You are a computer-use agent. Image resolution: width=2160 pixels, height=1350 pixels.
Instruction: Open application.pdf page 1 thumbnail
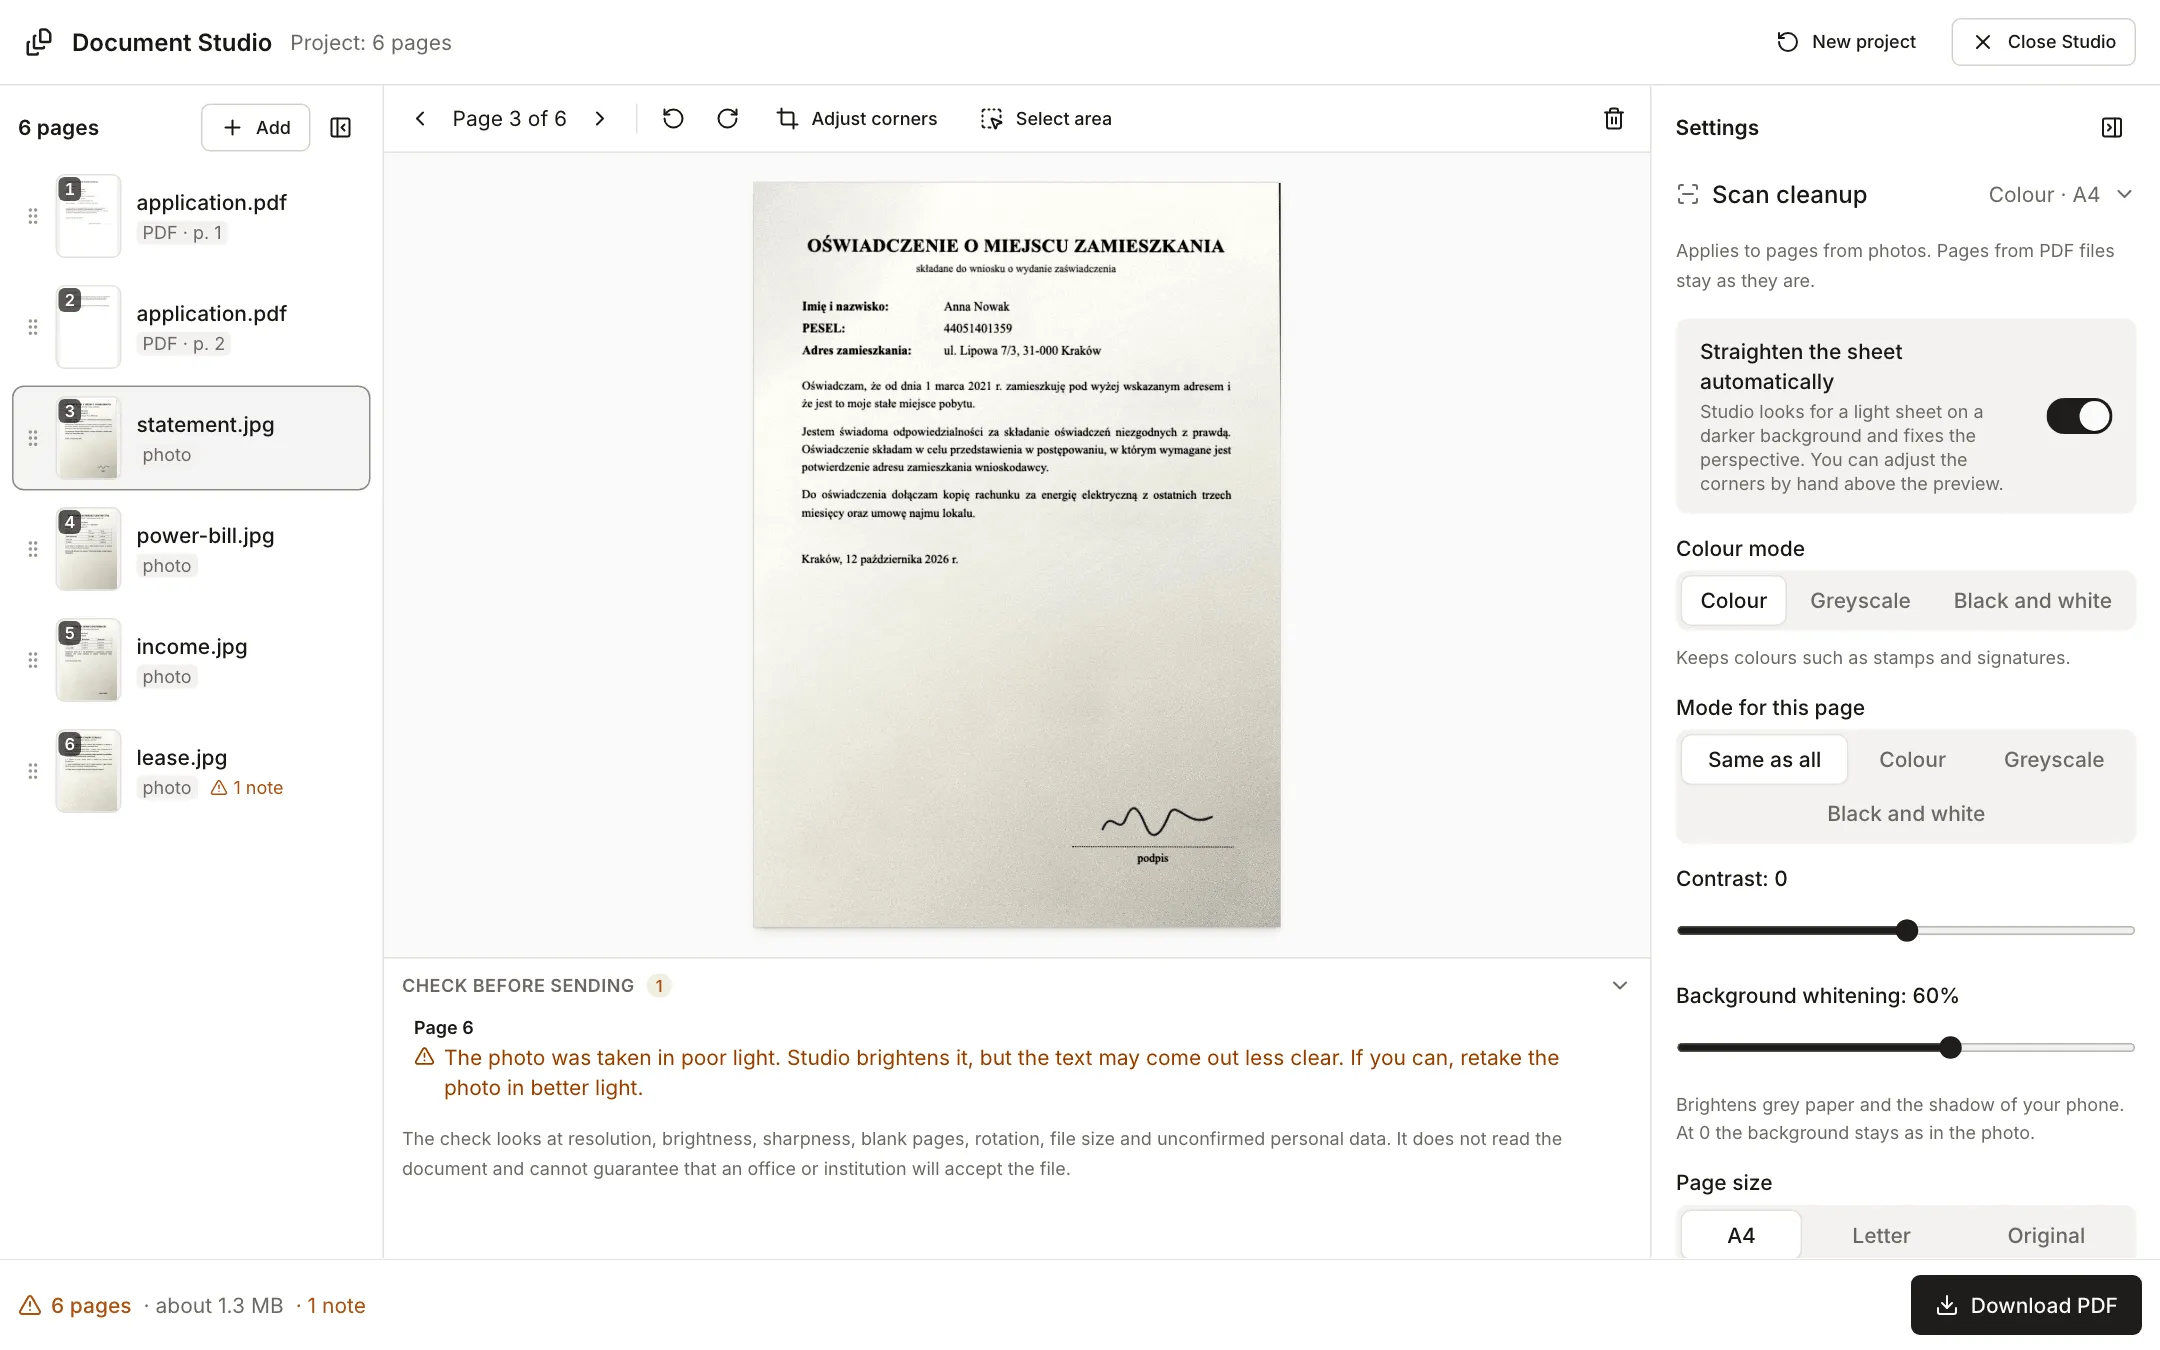[x=88, y=216]
